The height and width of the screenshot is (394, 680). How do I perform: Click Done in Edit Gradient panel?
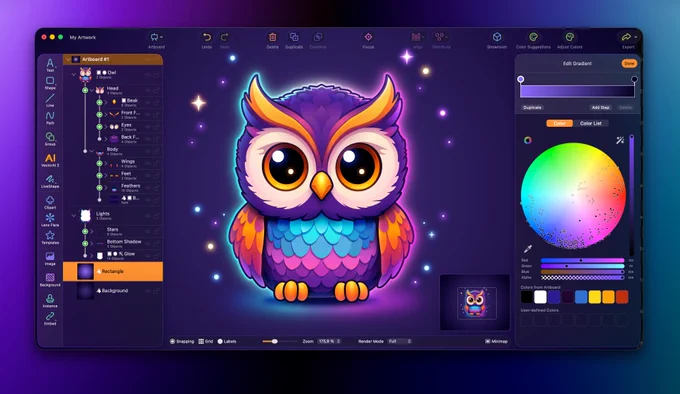tap(629, 63)
